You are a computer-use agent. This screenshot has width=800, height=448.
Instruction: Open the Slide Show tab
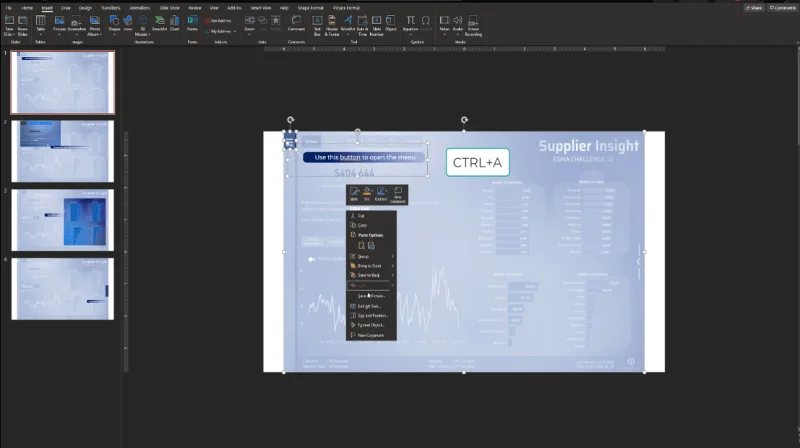click(169, 8)
